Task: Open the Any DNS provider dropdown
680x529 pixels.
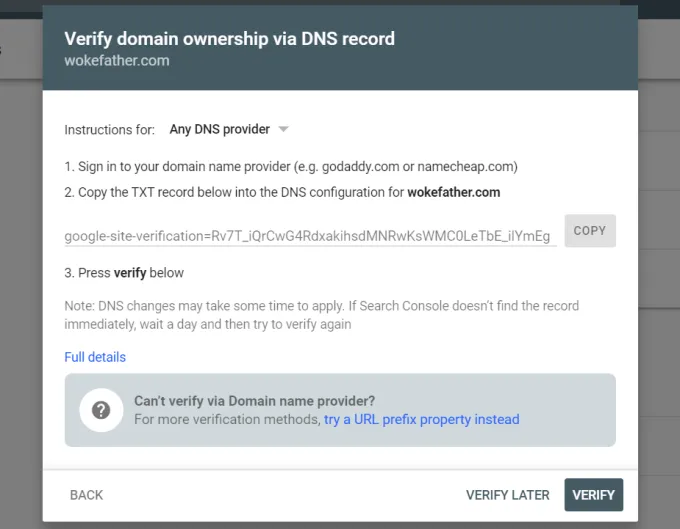Action: click(x=220, y=129)
